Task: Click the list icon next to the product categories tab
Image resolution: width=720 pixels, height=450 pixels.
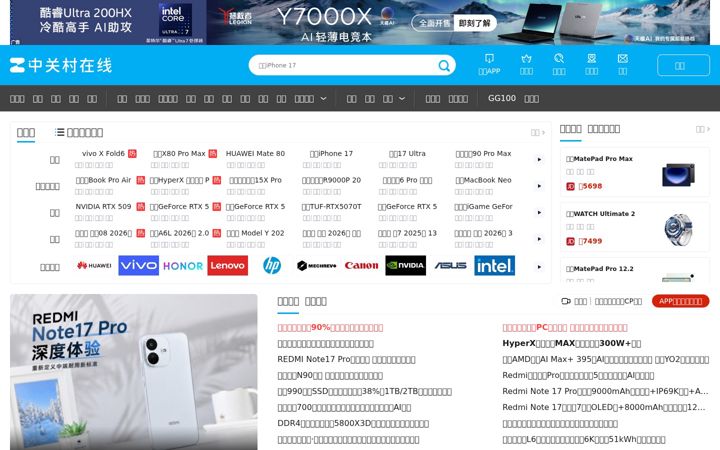Action: pyautogui.click(x=59, y=132)
